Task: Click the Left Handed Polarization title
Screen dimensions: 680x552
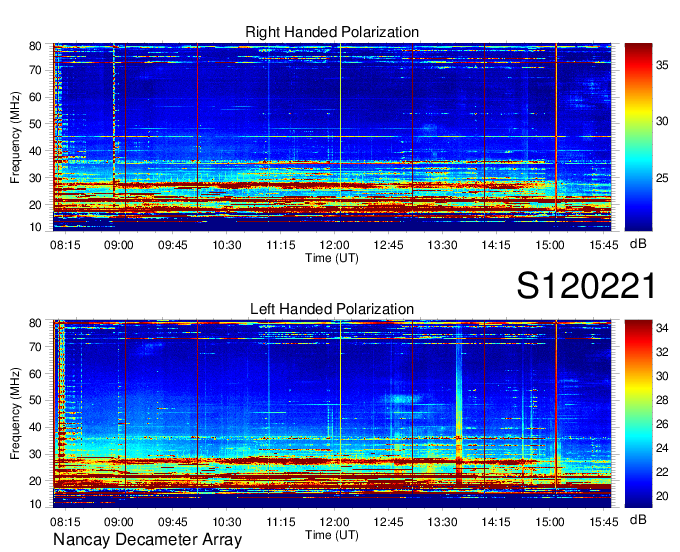Action: point(332,309)
